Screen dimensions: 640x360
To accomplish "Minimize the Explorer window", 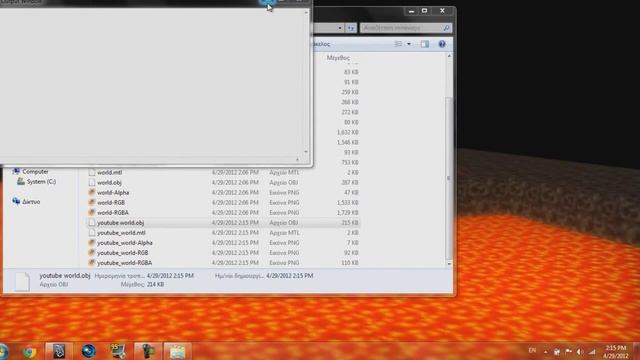I will click(411, 11).
